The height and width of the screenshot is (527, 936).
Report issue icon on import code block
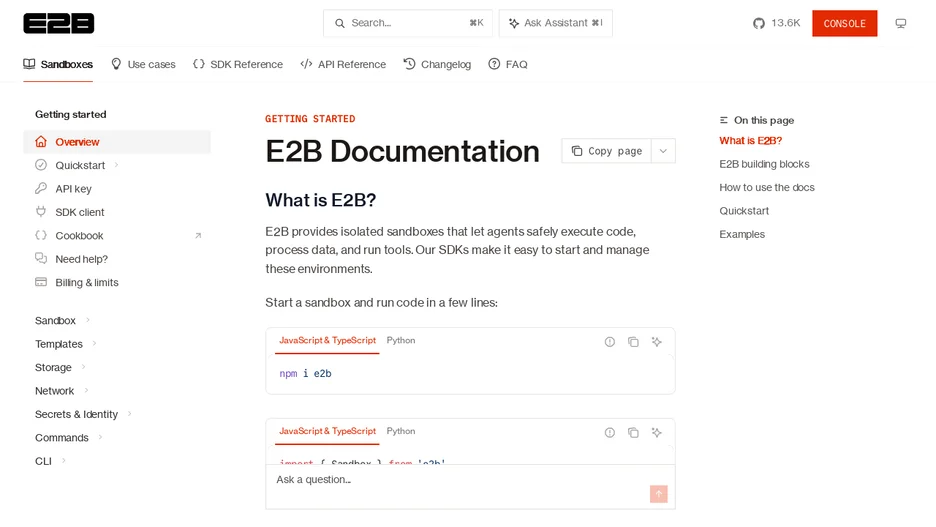(x=609, y=433)
